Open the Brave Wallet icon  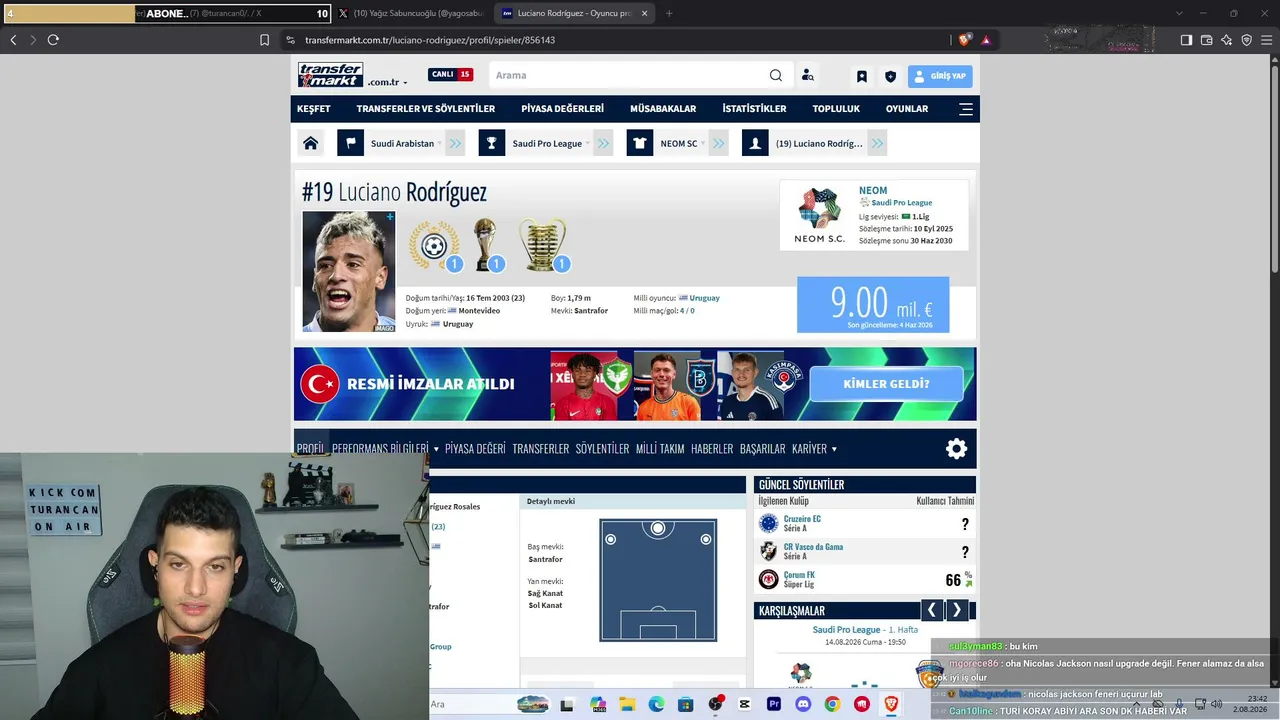(1206, 40)
